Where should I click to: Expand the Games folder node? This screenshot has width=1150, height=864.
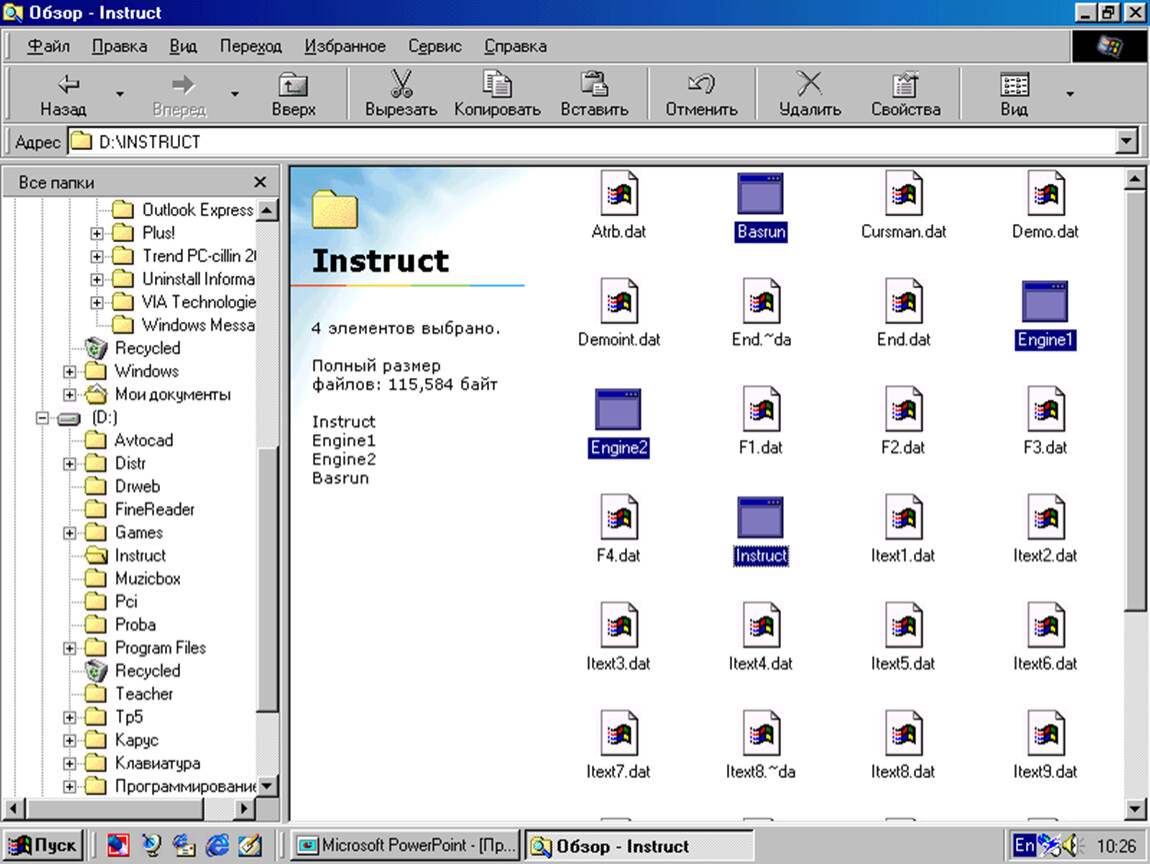pos(70,533)
